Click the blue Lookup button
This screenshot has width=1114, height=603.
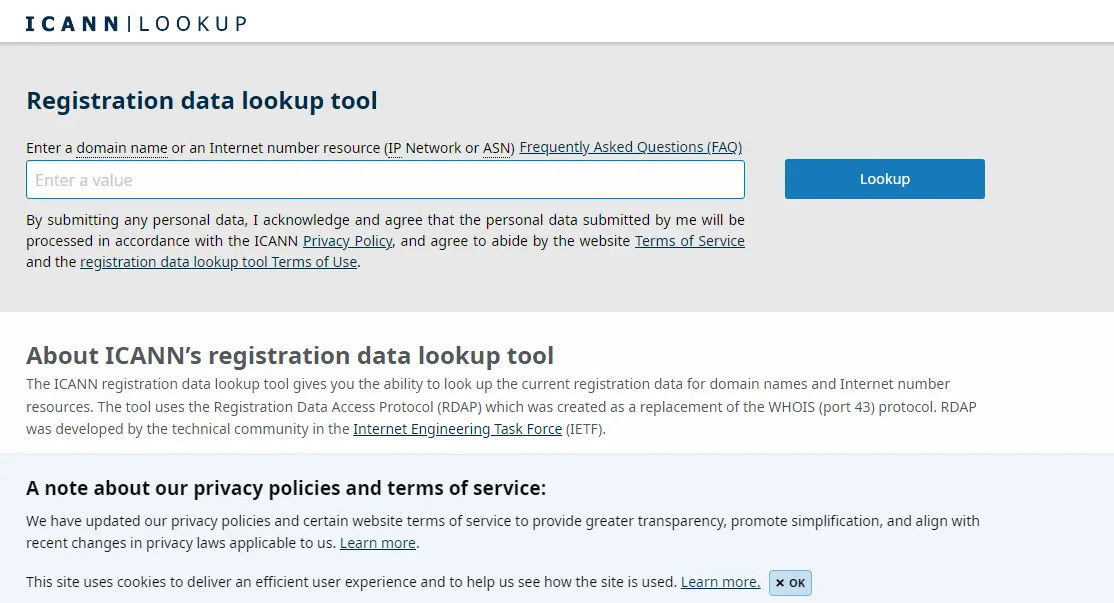[x=885, y=179]
